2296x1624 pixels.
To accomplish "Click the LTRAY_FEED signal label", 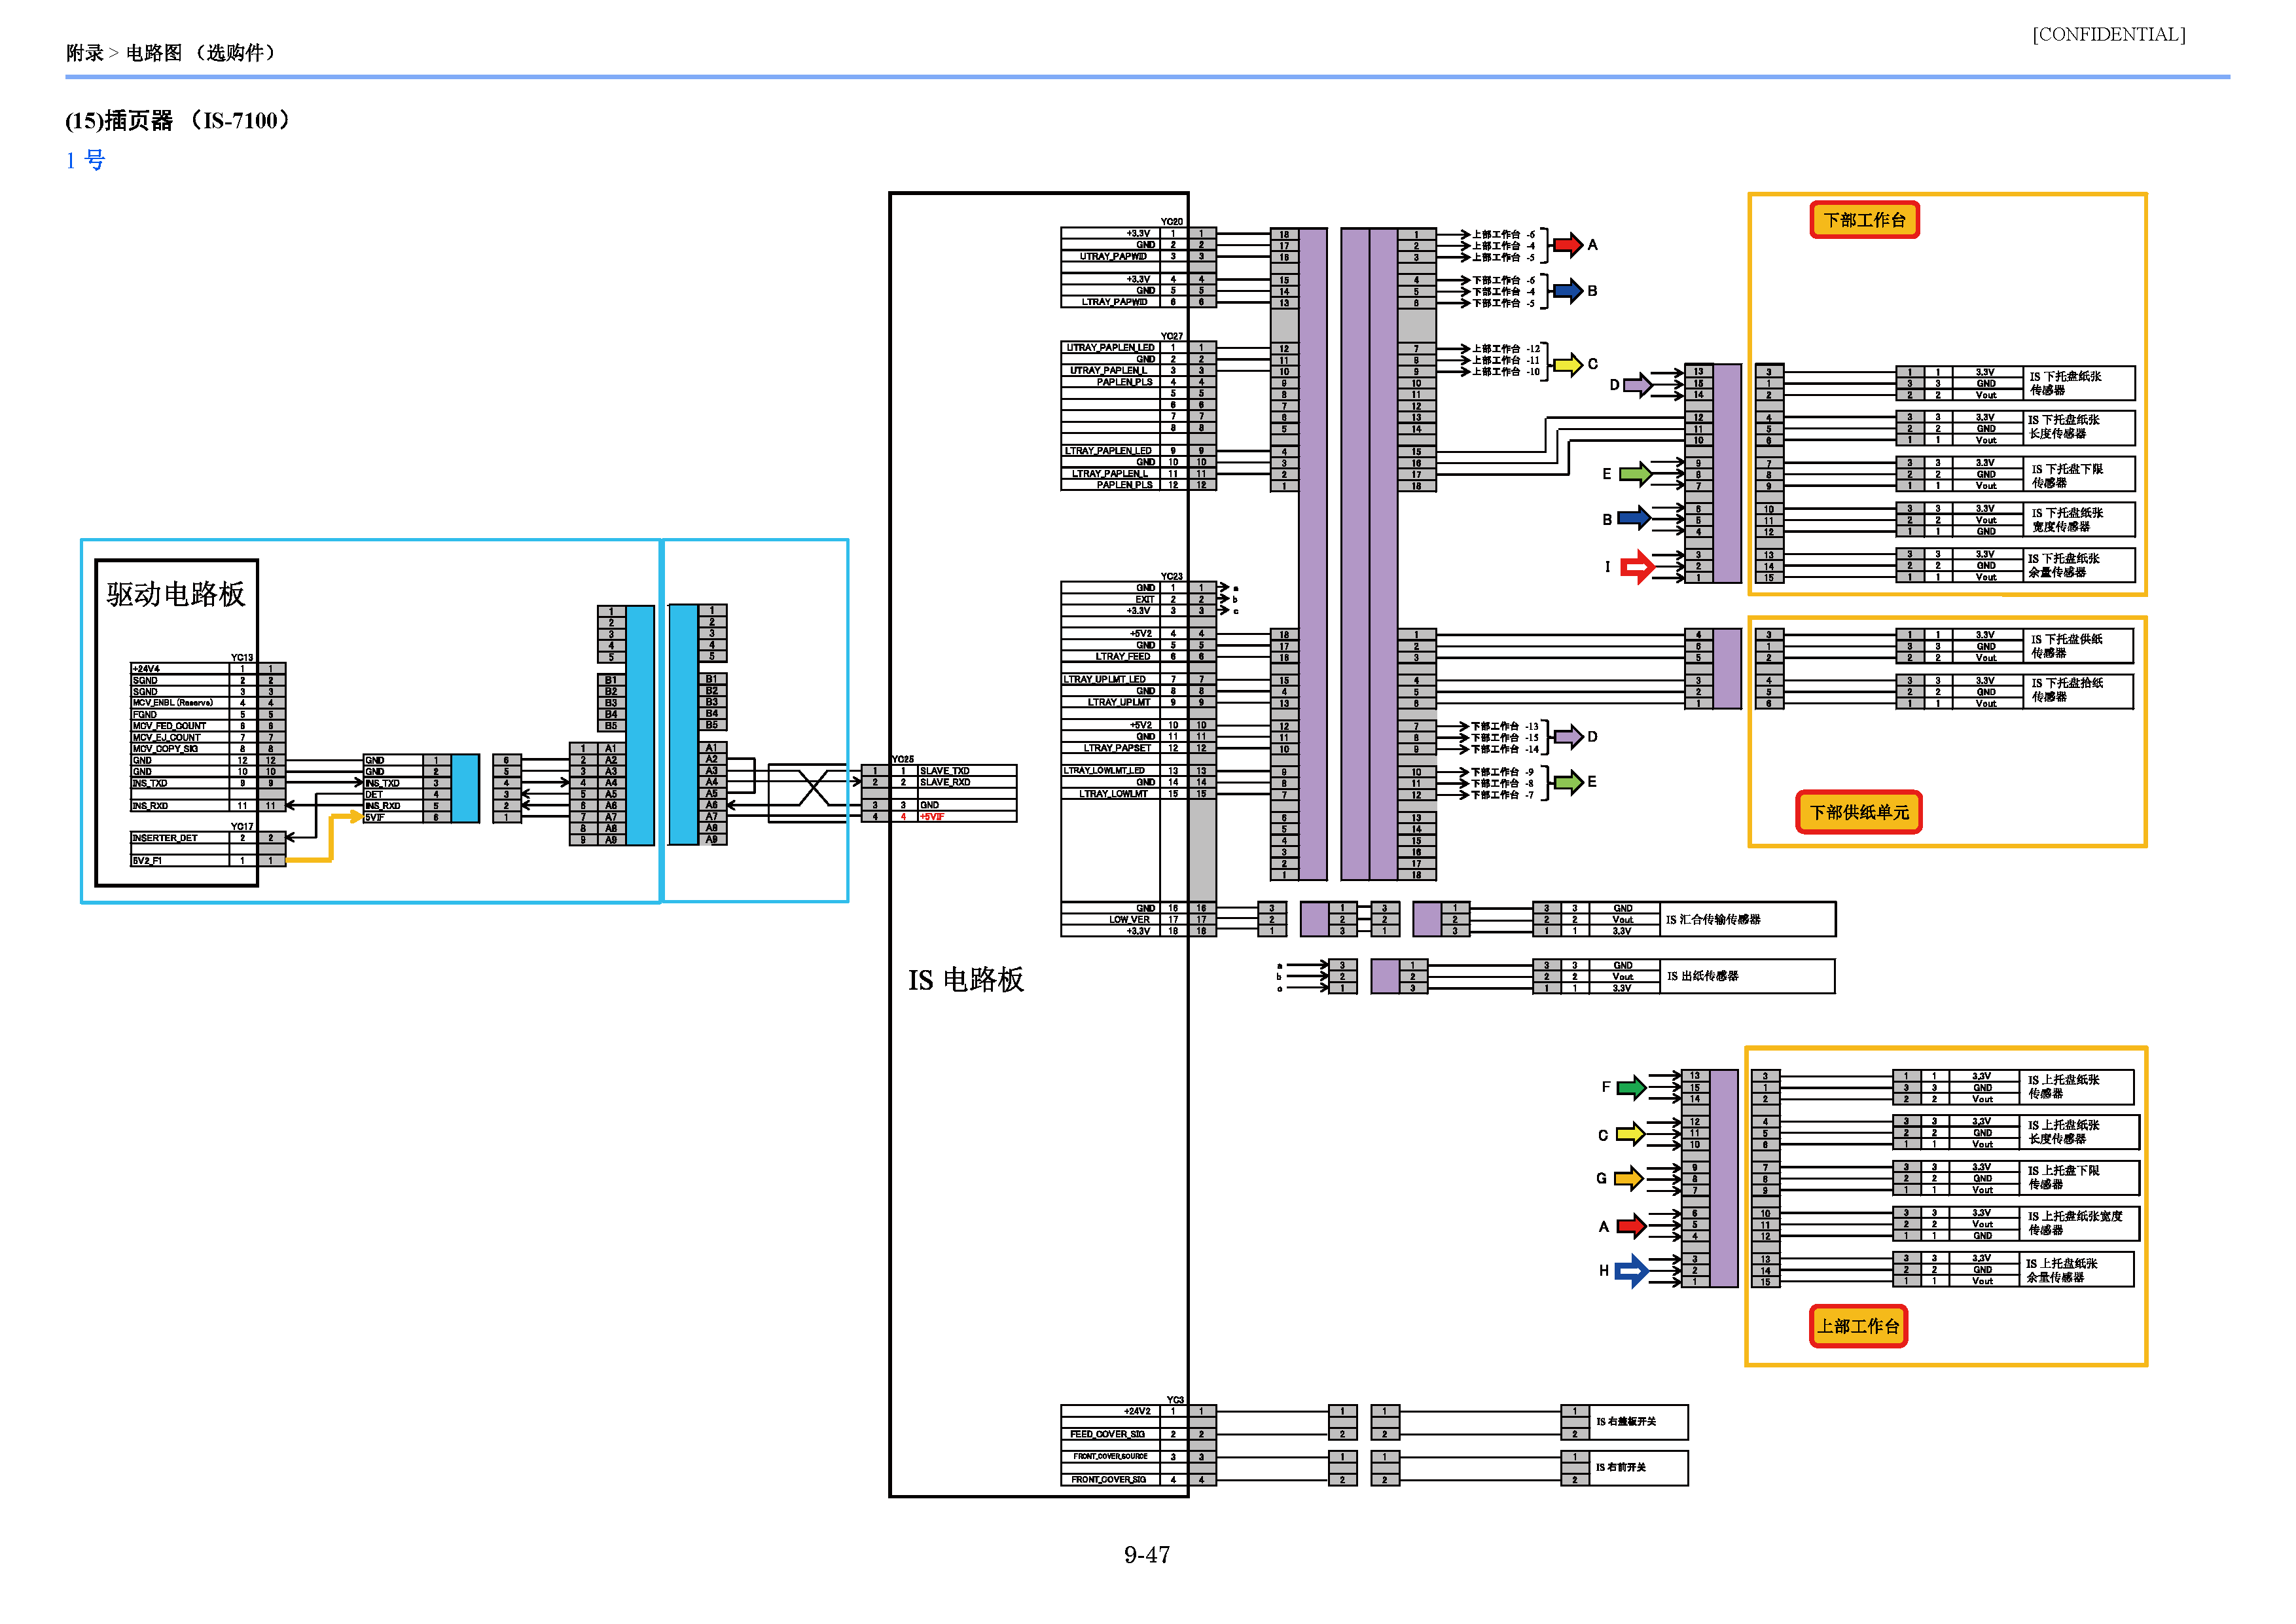I will (x=1123, y=657).
